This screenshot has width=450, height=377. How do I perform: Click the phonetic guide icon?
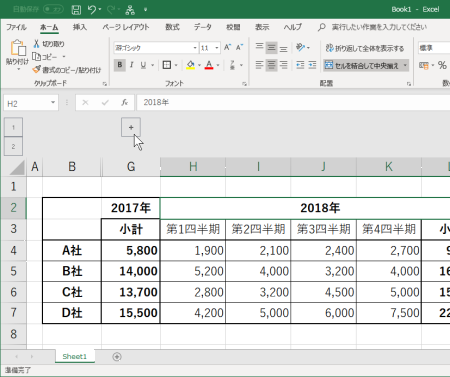pyautogui.click(x=232, y=65)
